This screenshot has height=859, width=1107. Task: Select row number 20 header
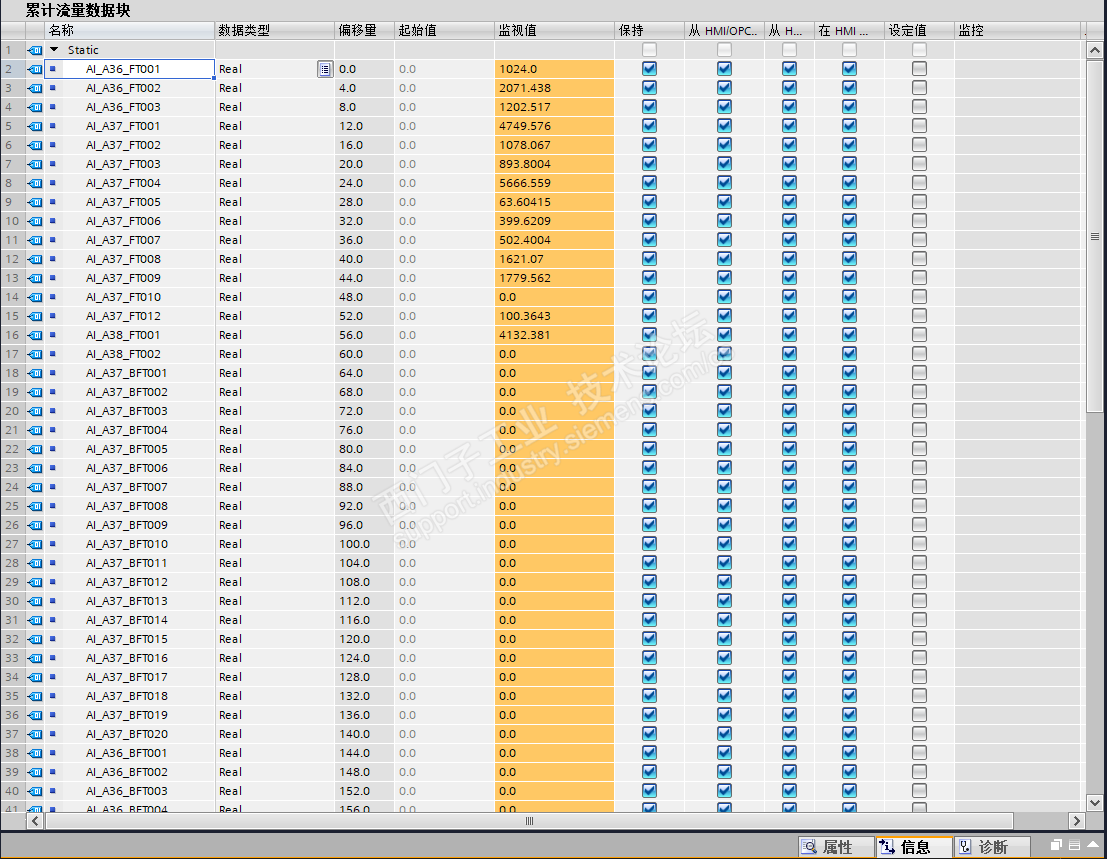[x=13, y=411]
